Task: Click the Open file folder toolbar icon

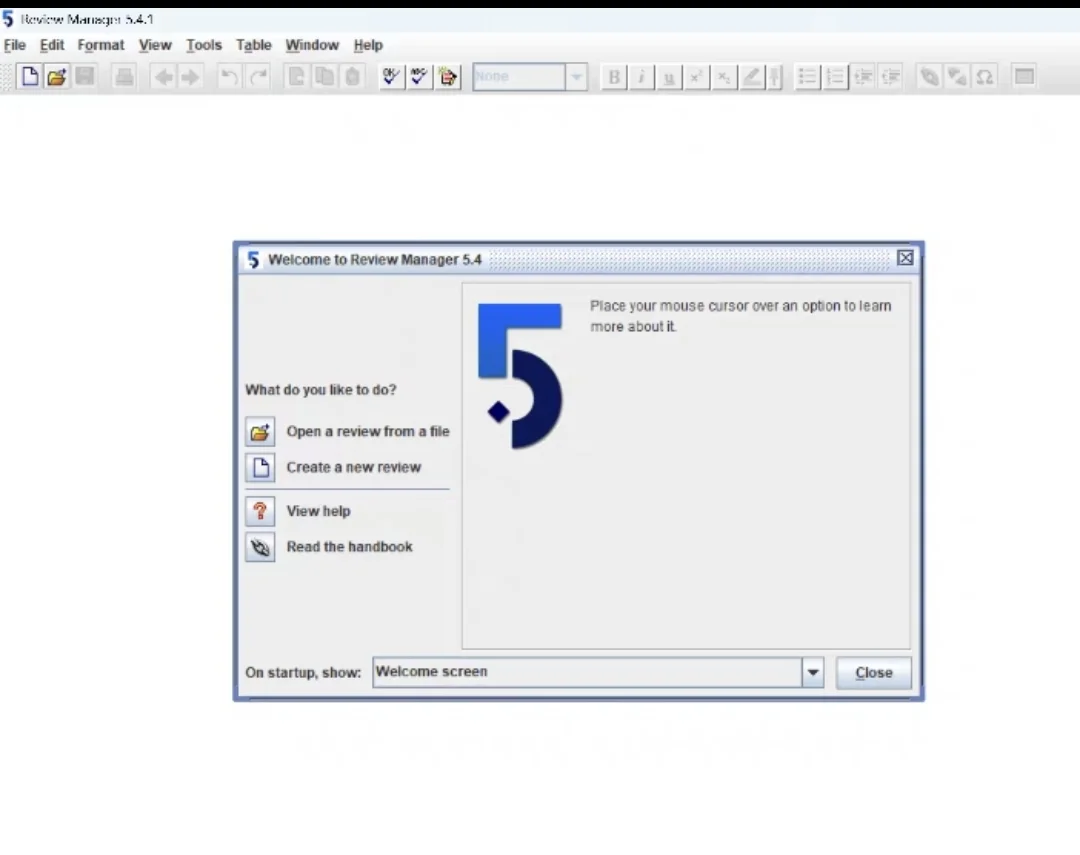Action: (56, 76)
